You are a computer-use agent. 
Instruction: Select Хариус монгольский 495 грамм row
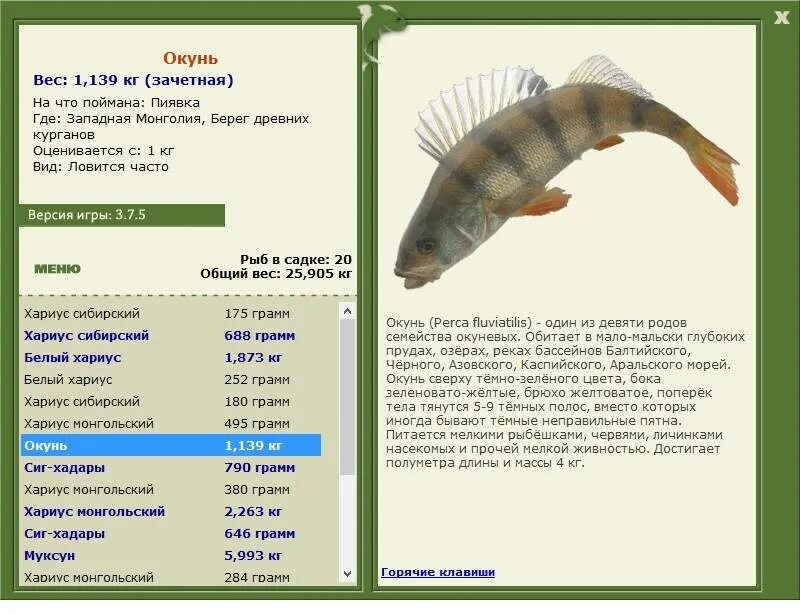coord(171,423)
